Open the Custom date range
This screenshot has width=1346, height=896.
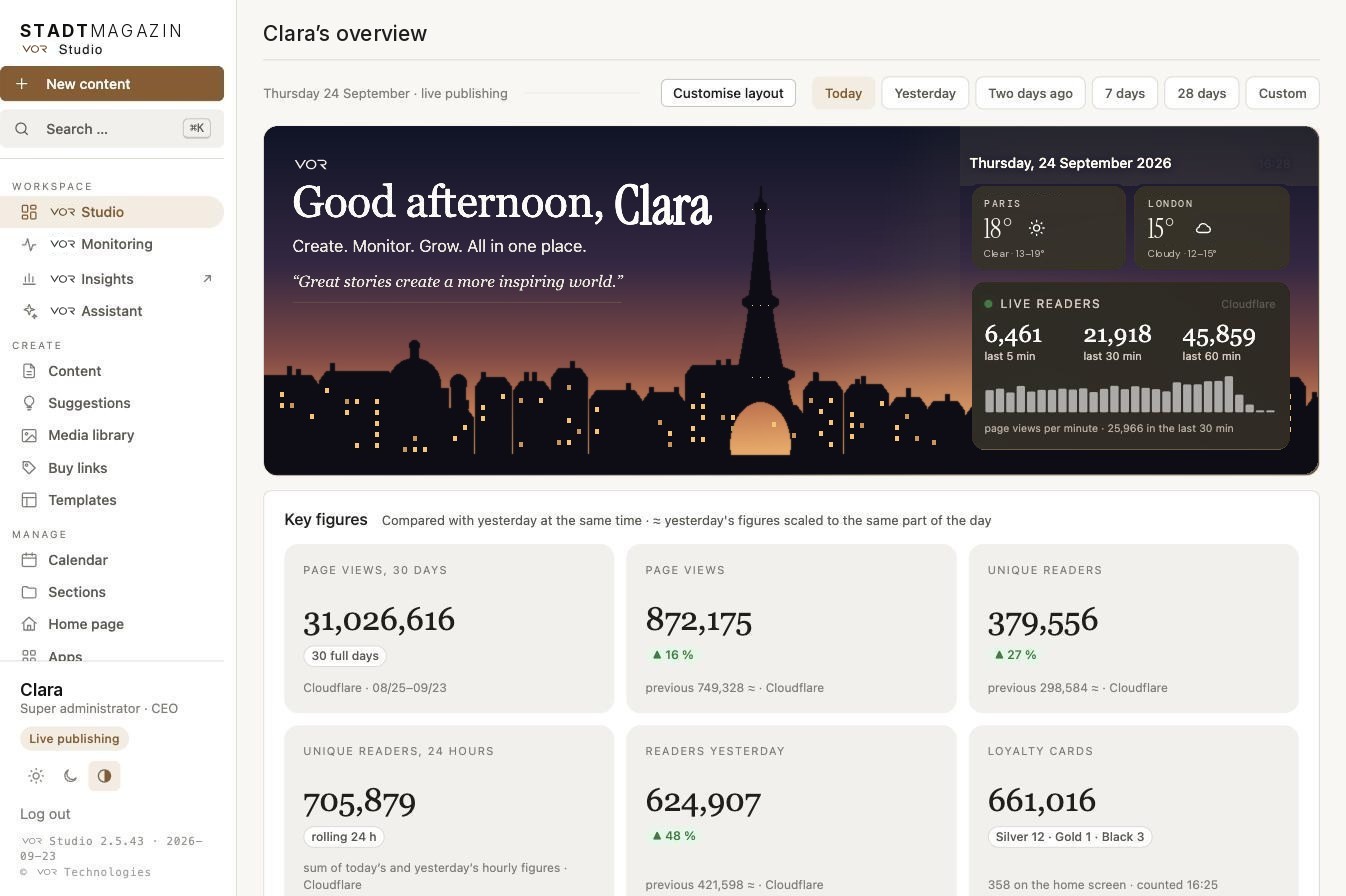pos(1283,93)
